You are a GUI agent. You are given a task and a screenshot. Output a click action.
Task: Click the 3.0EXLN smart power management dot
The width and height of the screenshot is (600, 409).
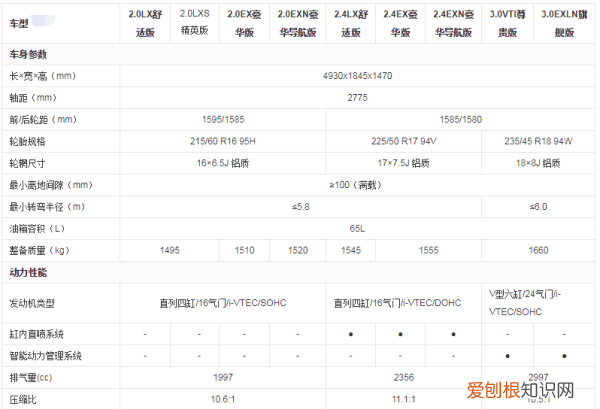pos(565,356)
